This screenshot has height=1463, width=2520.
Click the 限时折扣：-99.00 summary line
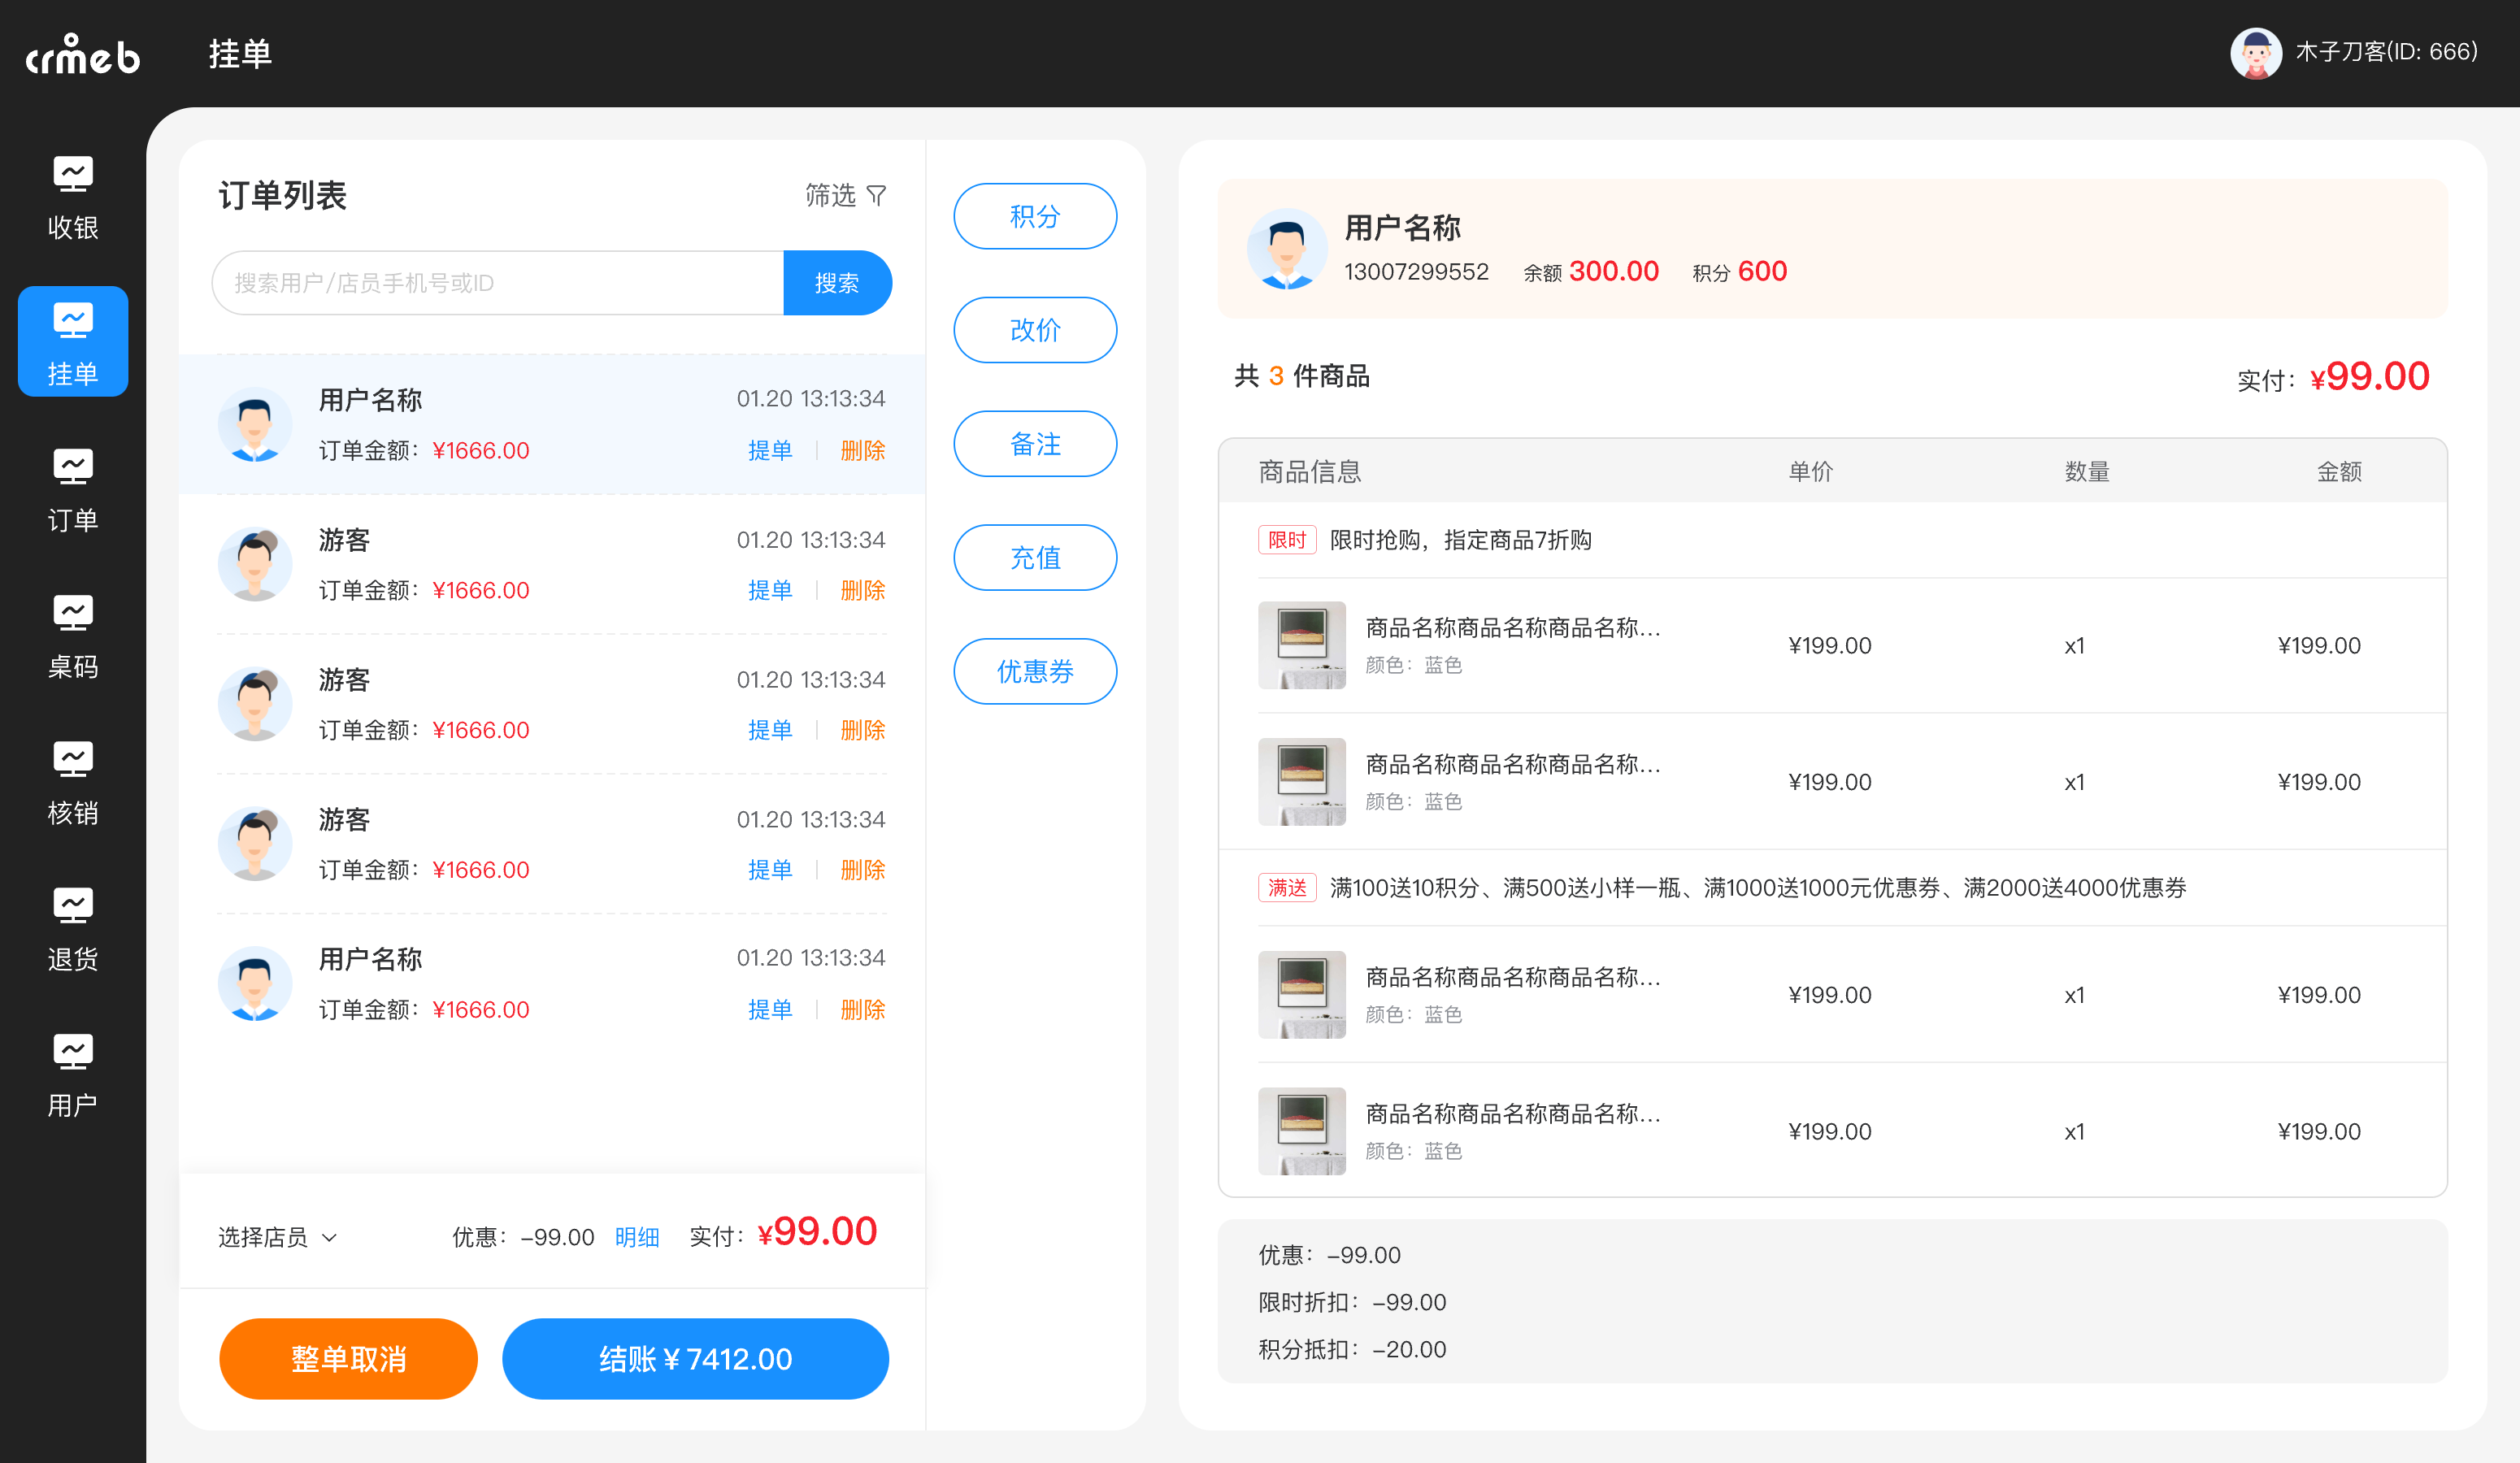[1351, 1301]
